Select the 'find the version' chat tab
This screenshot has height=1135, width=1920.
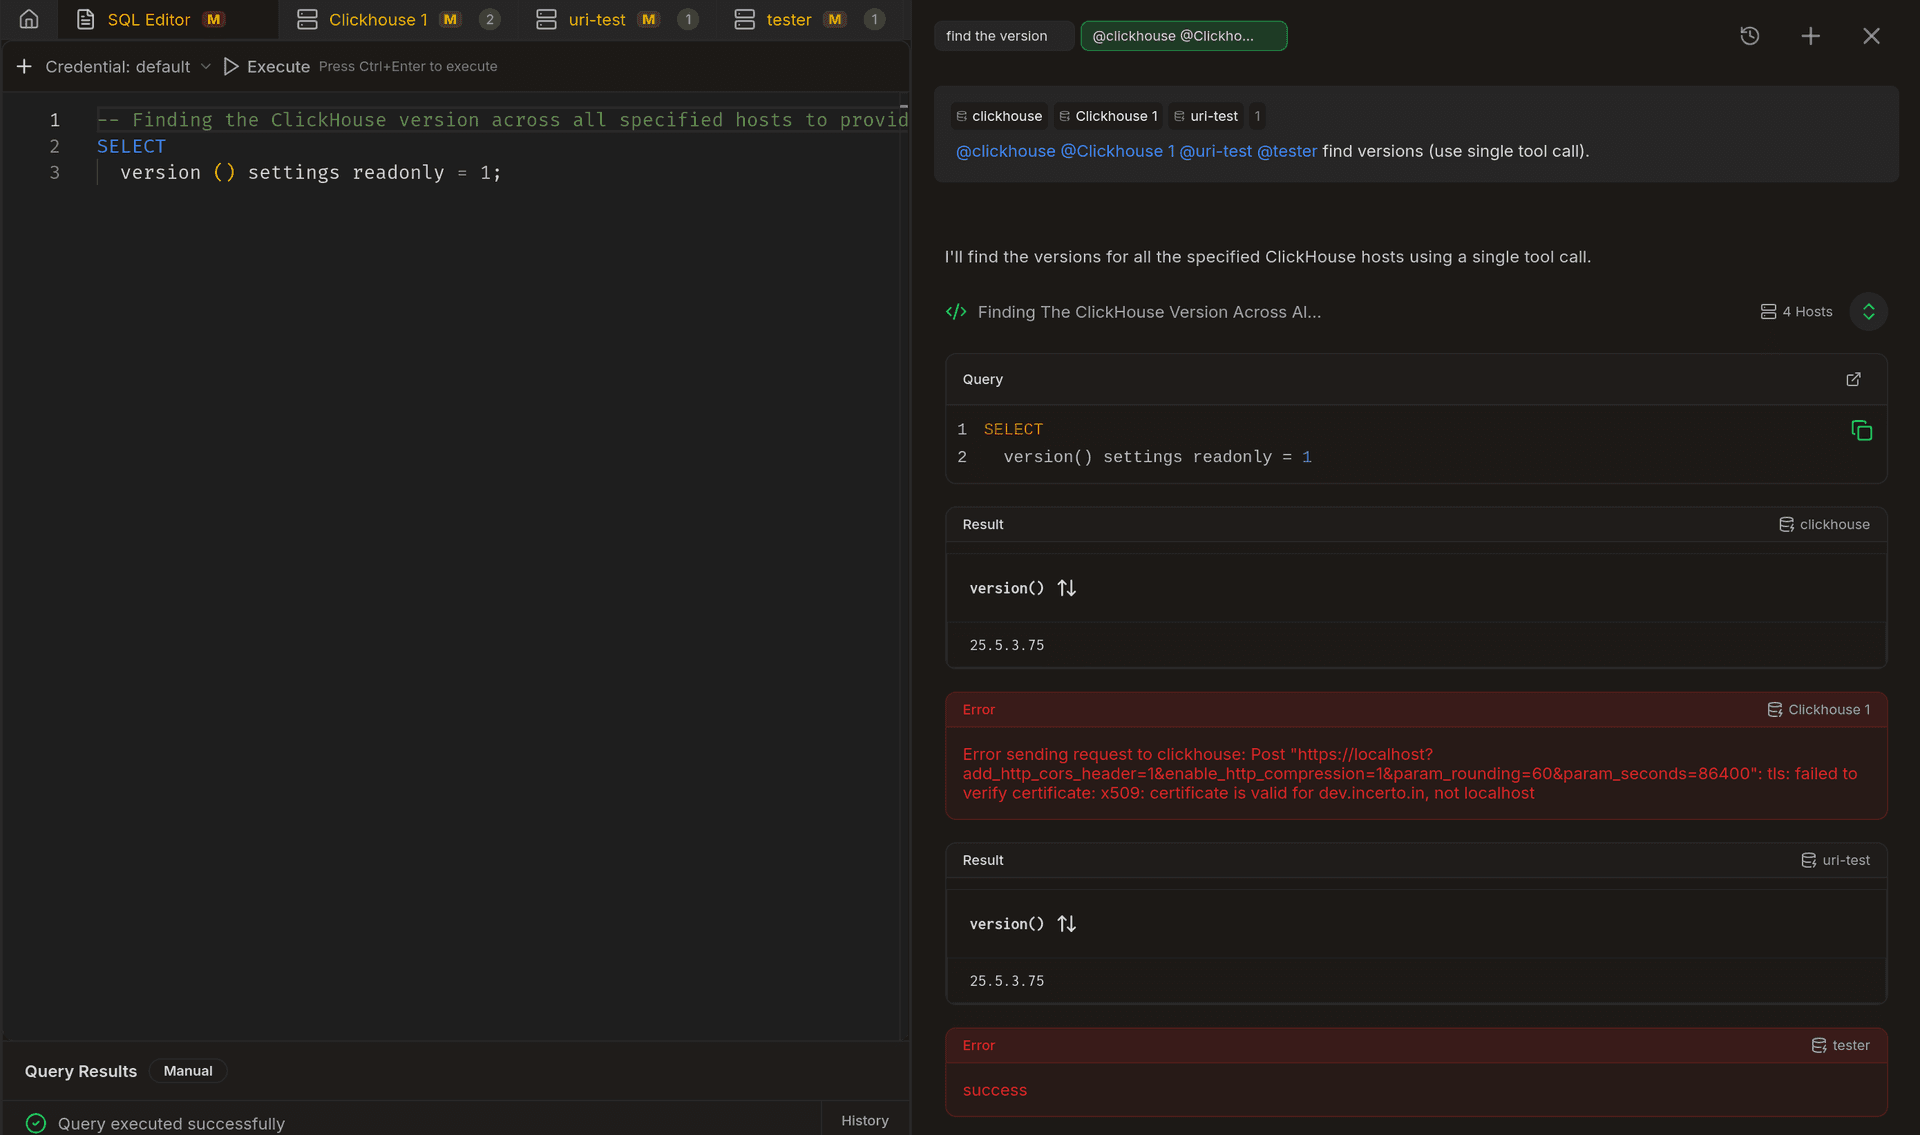1003,36
